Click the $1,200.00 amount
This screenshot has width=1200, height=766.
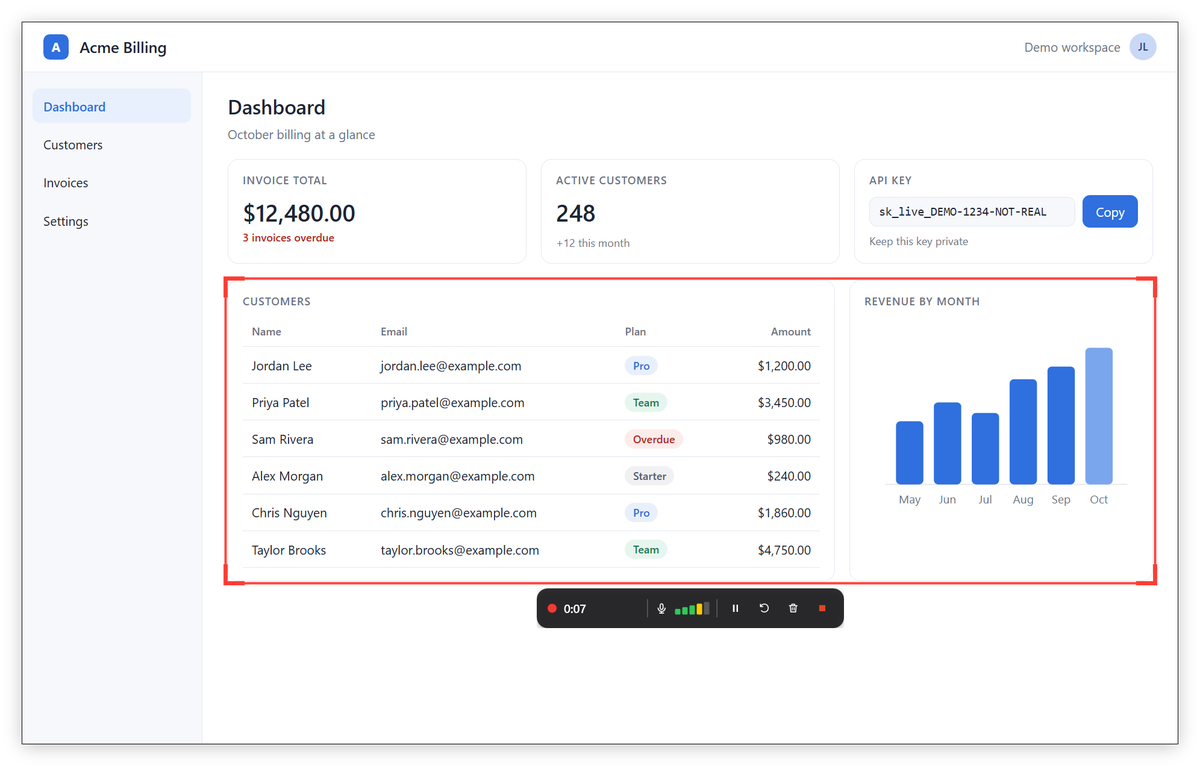784,366
